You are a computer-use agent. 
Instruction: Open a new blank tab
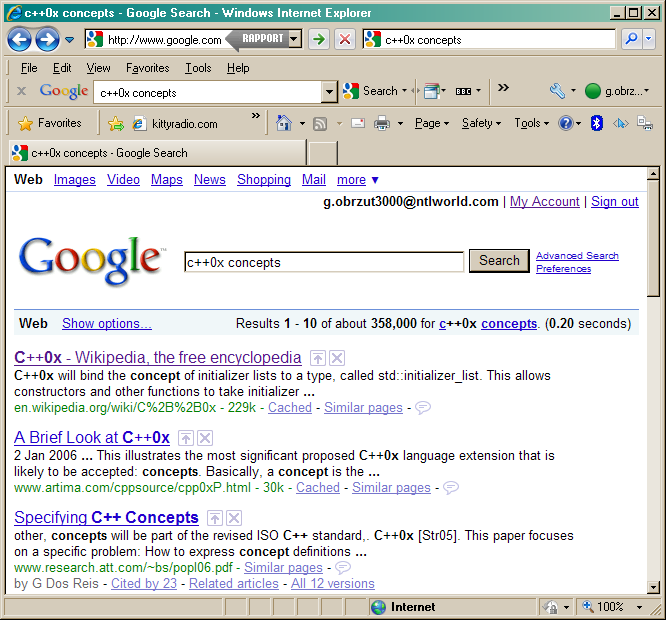click(x=323, y=153)
